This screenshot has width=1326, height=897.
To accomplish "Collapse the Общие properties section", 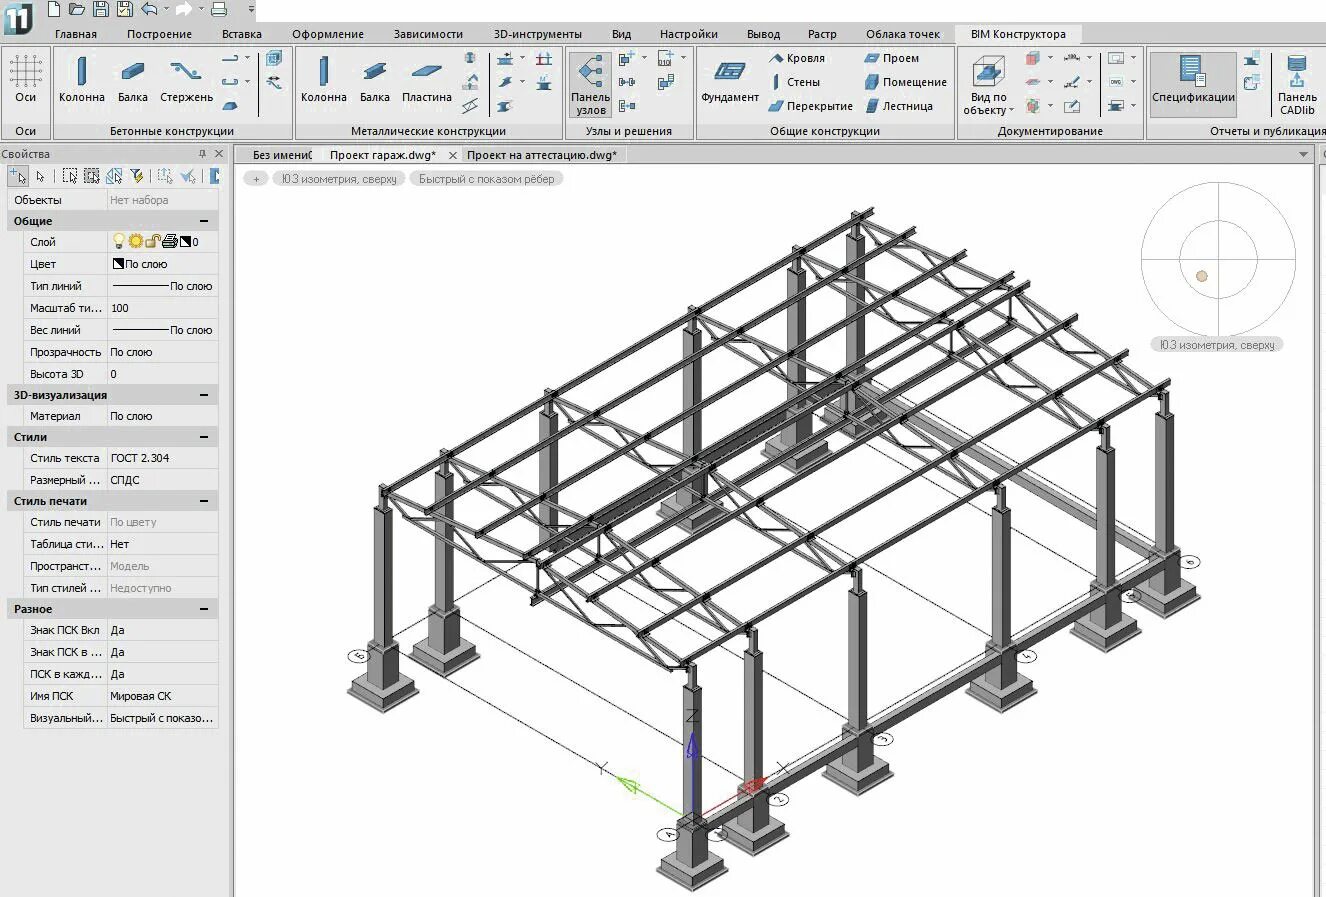I will tap(204, 221).
